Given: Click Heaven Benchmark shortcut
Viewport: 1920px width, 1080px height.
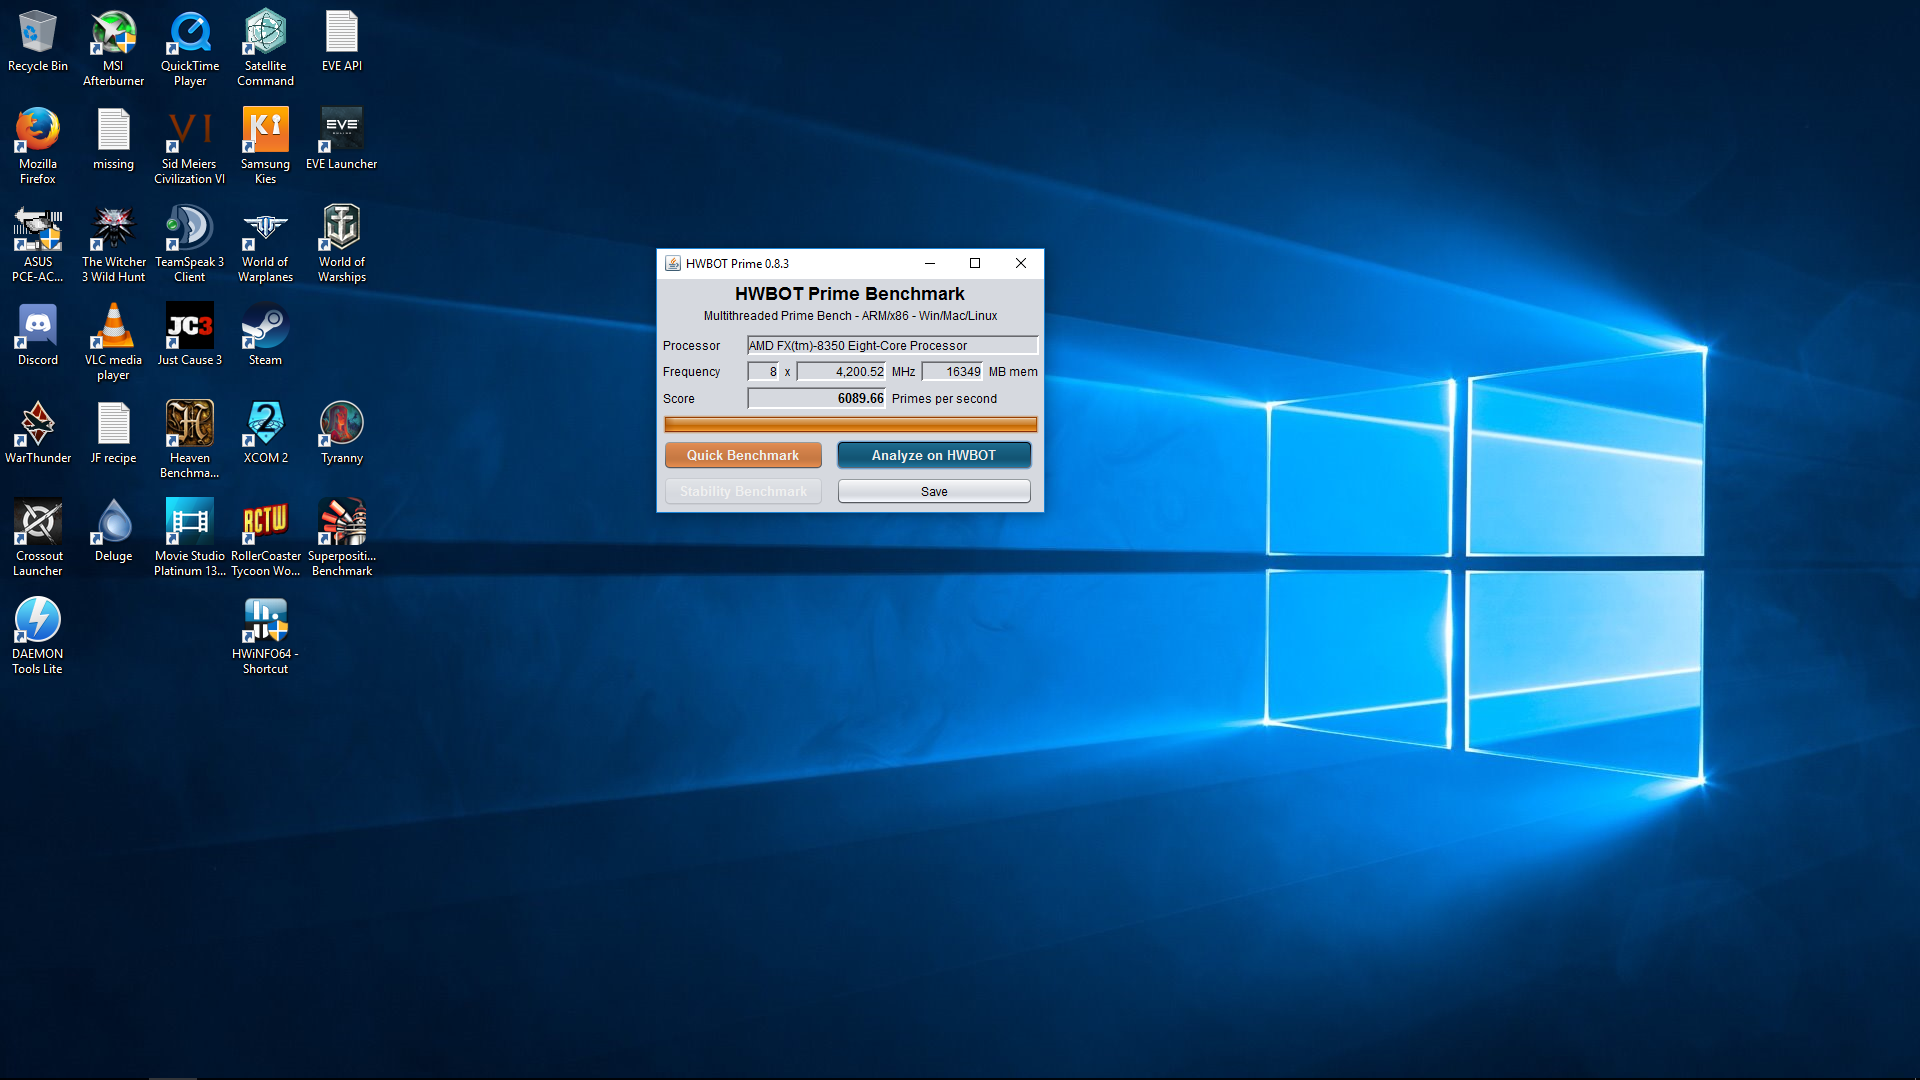Looking at the screenshot, I should click(190, 440).
